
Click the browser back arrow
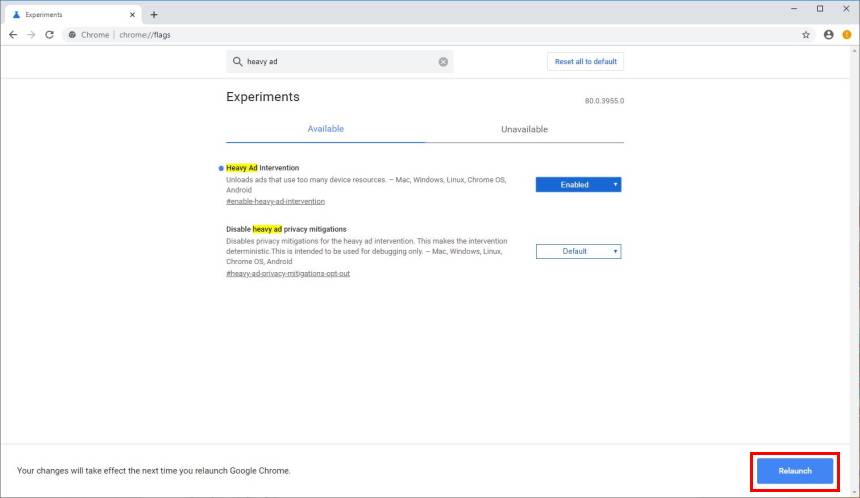13,35
